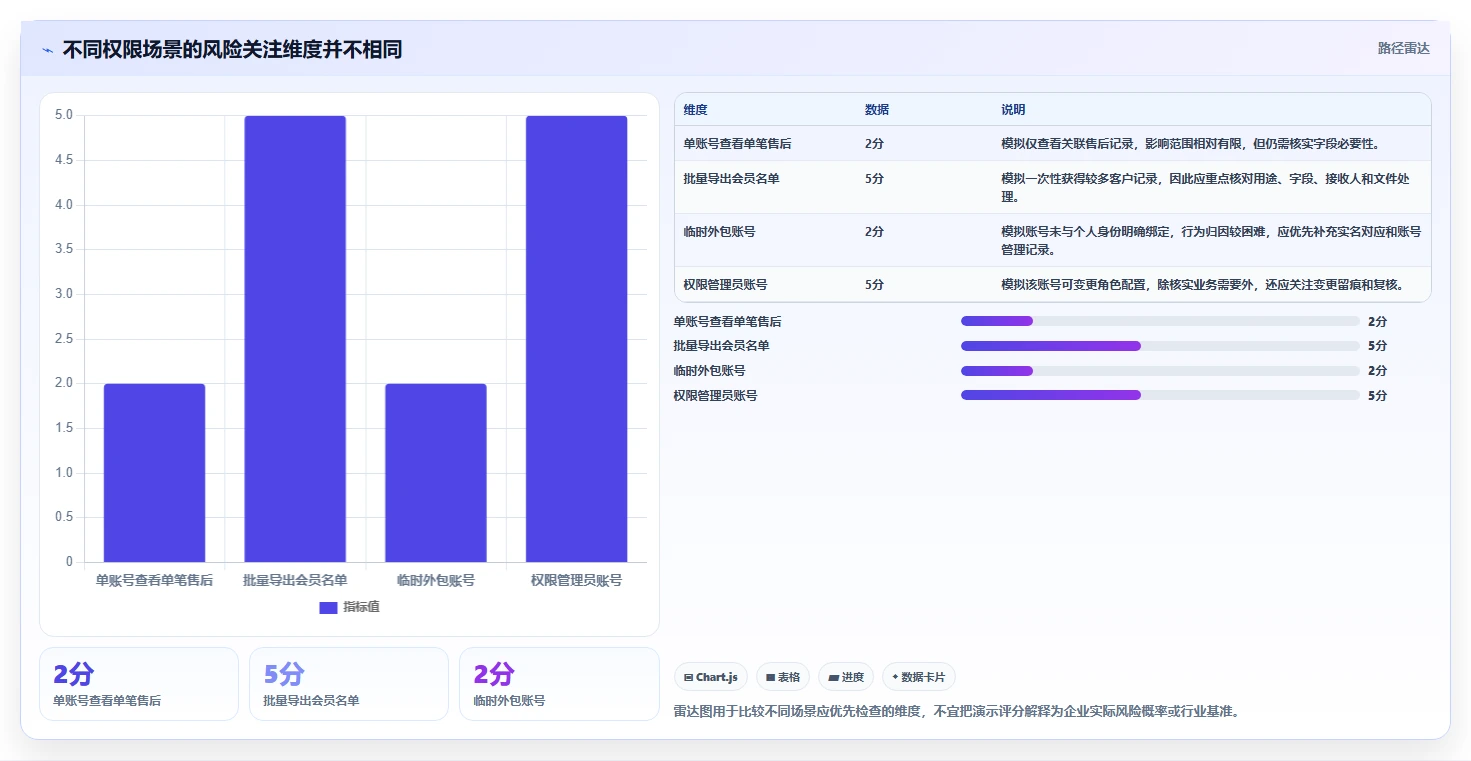The image size is (1471, 761).
Task: Click the 路径雷达 label in the header
Action: pyautogui.click(x=1403, y=48)
